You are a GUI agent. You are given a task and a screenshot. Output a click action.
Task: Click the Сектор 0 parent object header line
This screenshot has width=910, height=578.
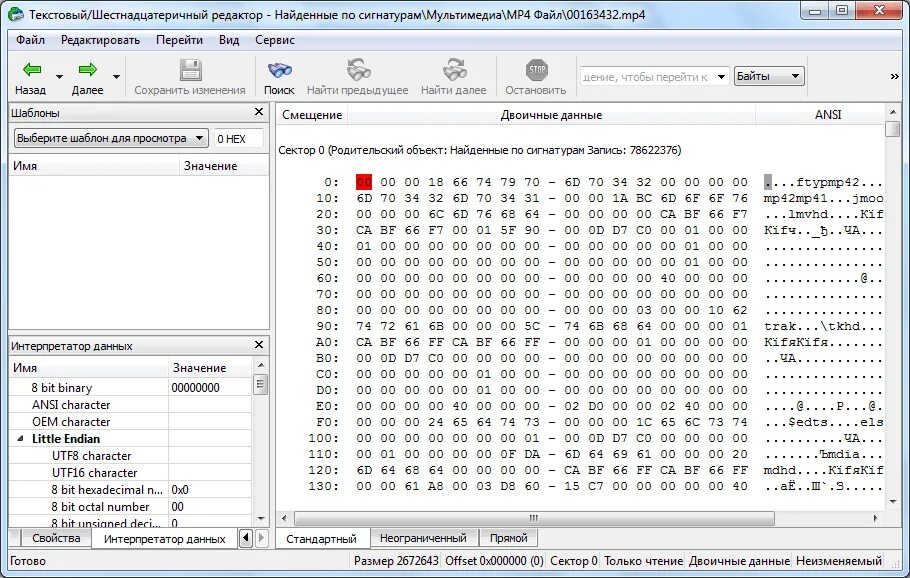pos(479,150)
